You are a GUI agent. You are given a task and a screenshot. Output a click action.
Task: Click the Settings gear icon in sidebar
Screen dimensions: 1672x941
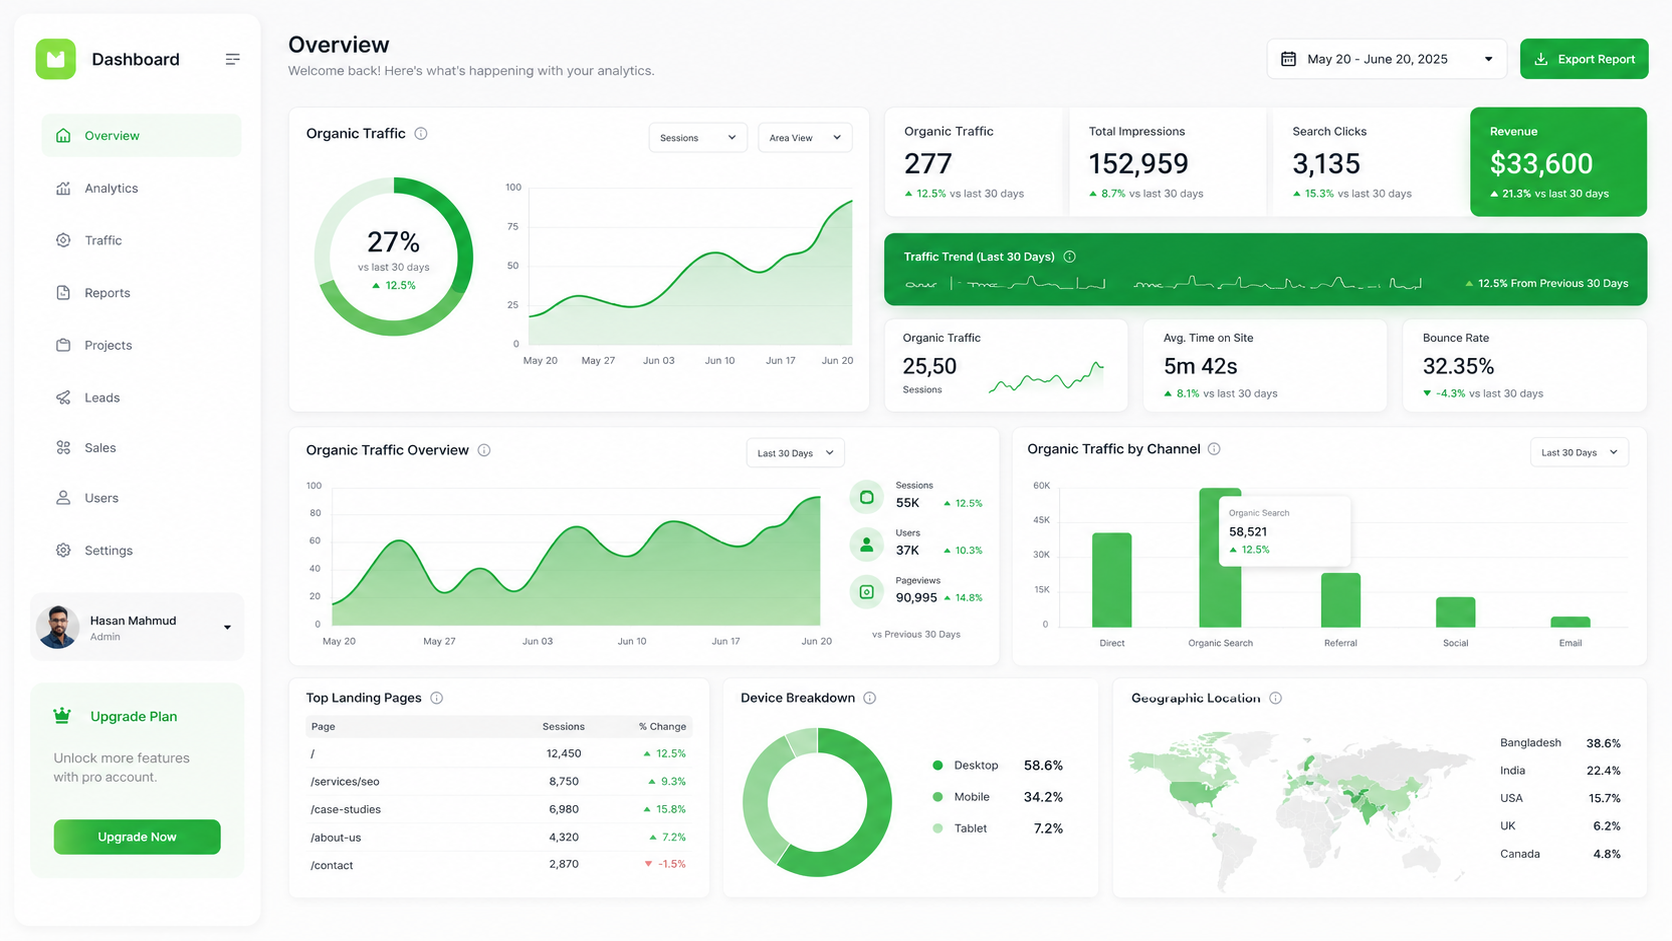63,550
